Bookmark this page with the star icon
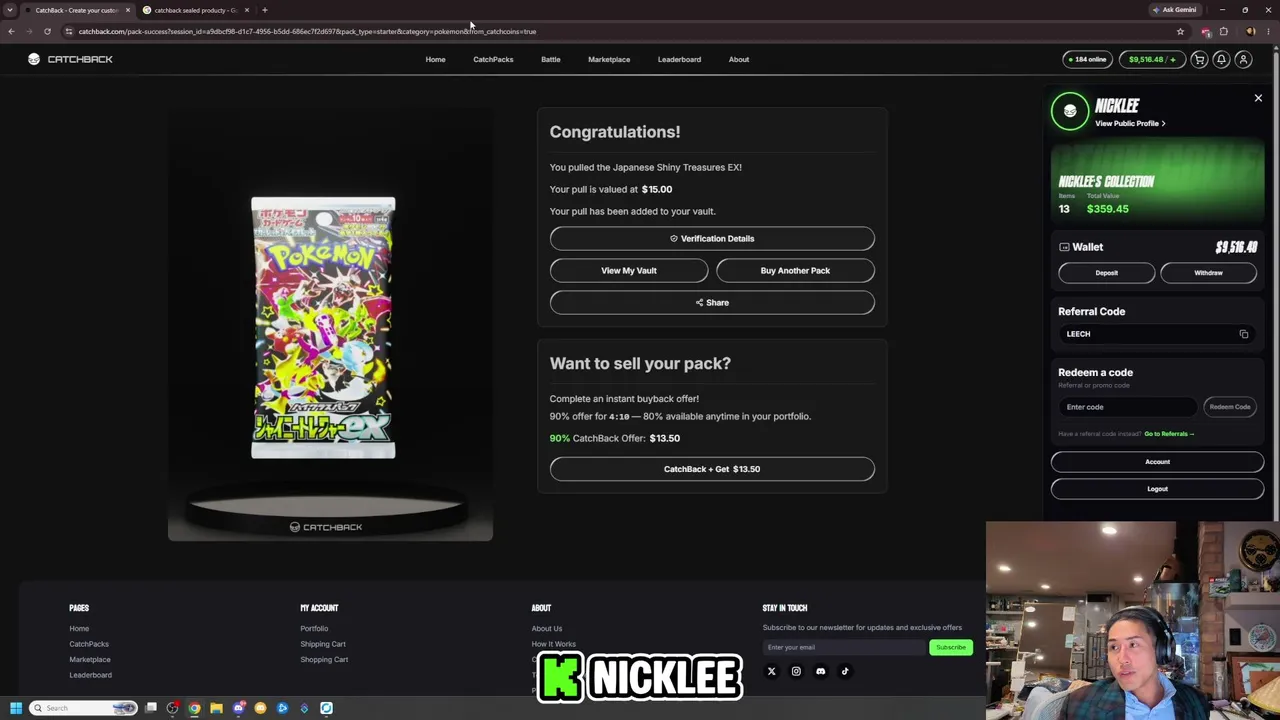This screenshot has height=720, width=1280. 1180,31
